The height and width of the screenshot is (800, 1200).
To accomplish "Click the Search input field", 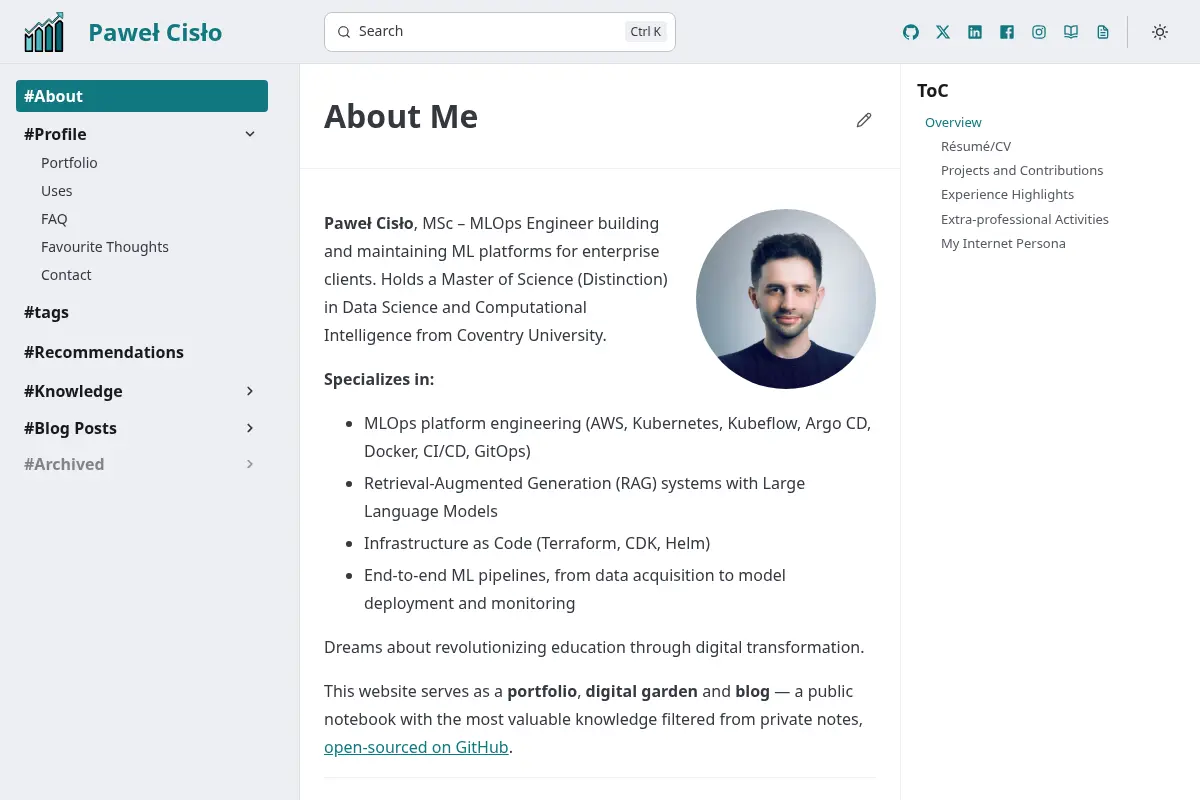I will tap(500, 32).
